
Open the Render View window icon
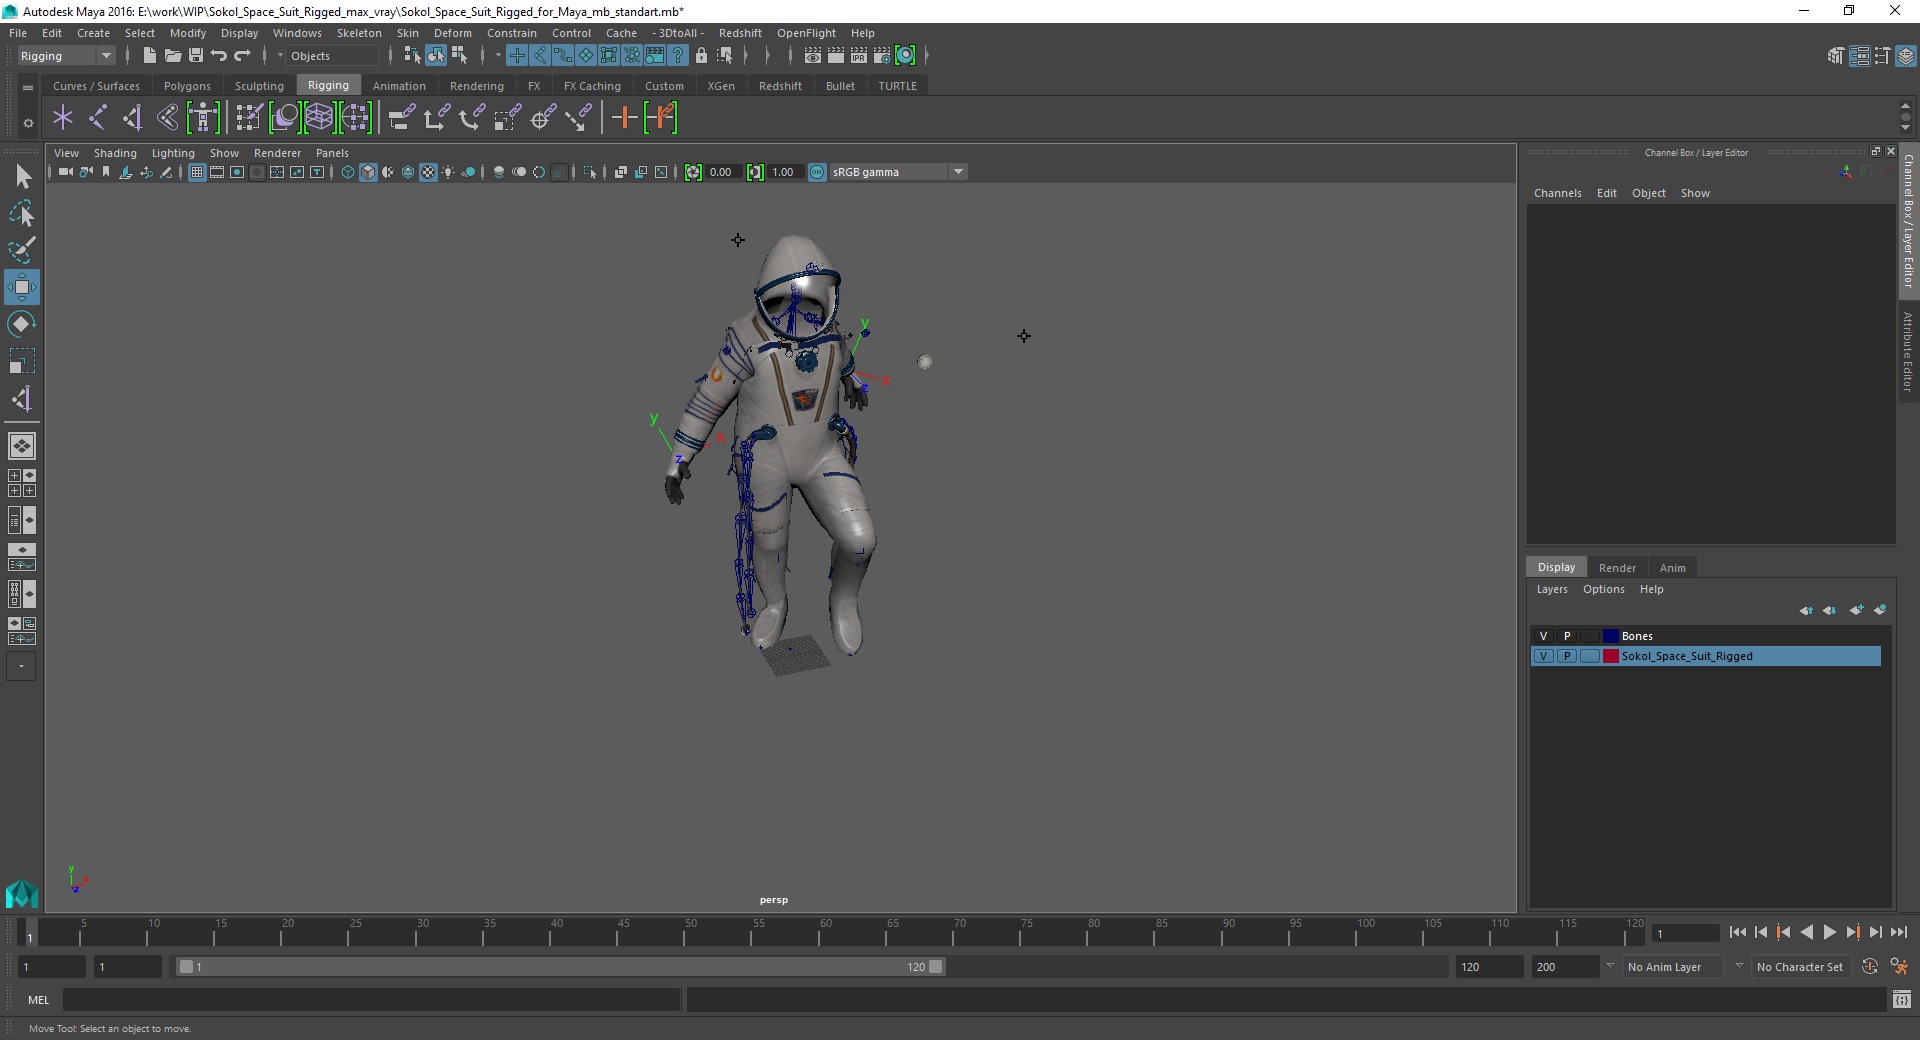coord(813,56)
